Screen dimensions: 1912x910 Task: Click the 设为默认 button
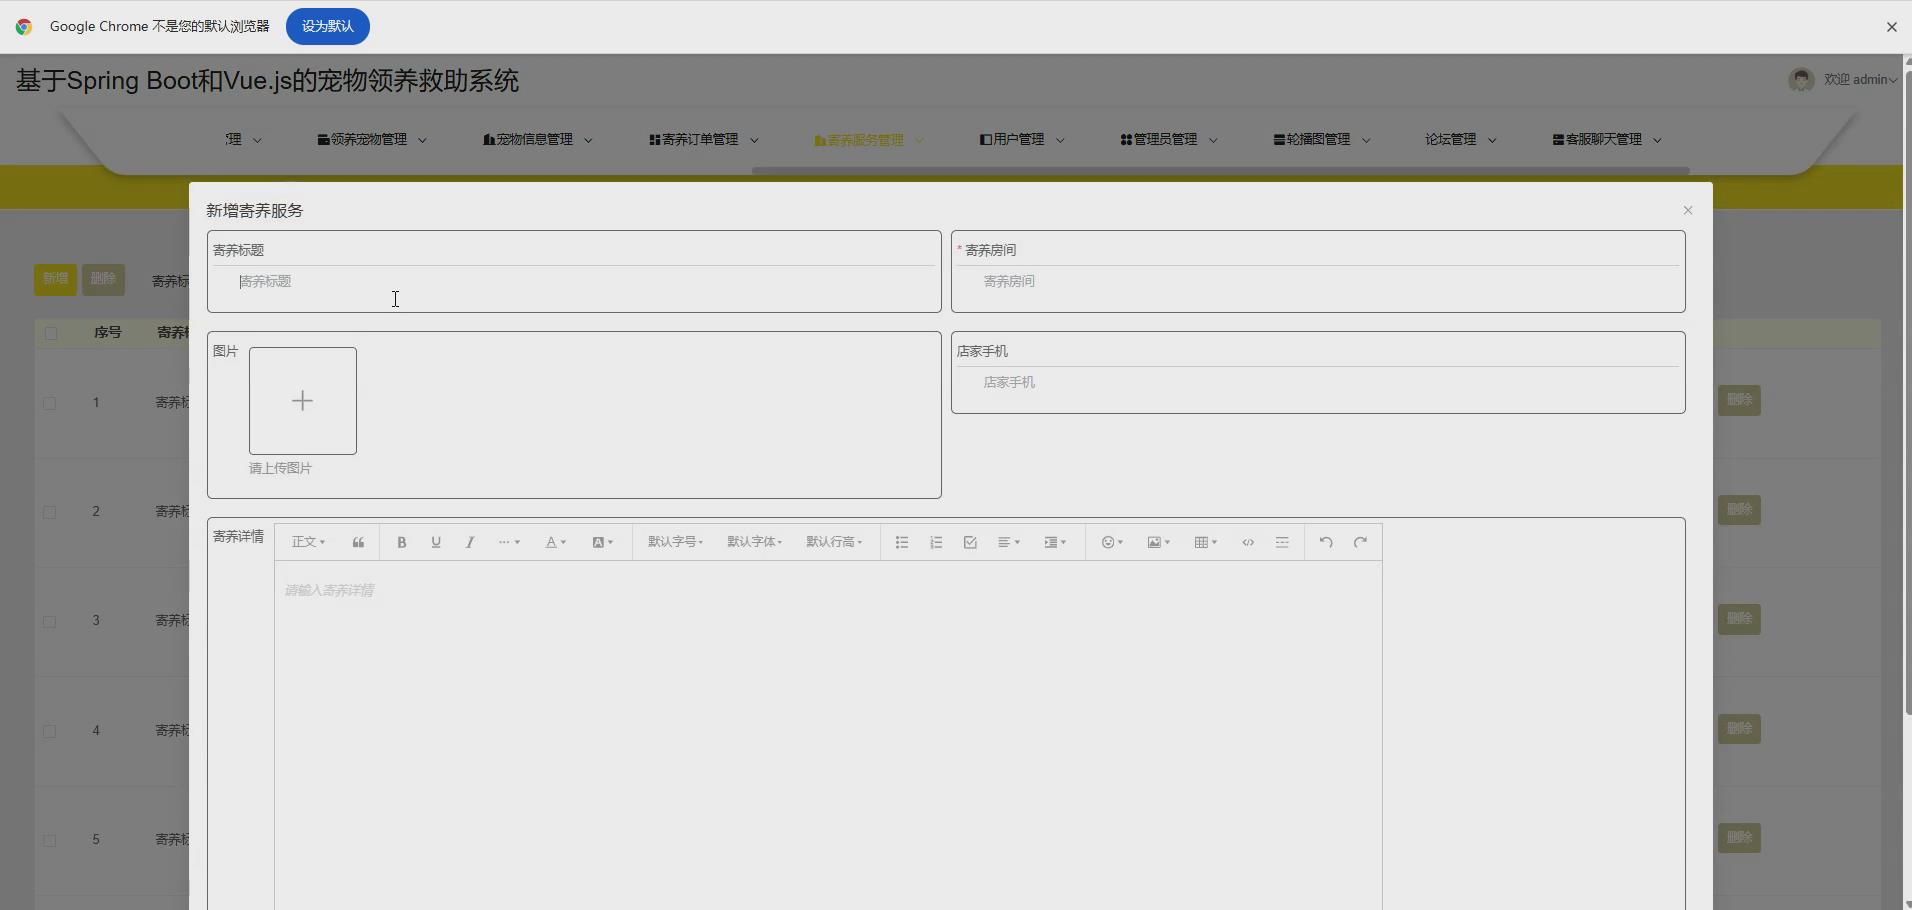(x=328, y=26)
